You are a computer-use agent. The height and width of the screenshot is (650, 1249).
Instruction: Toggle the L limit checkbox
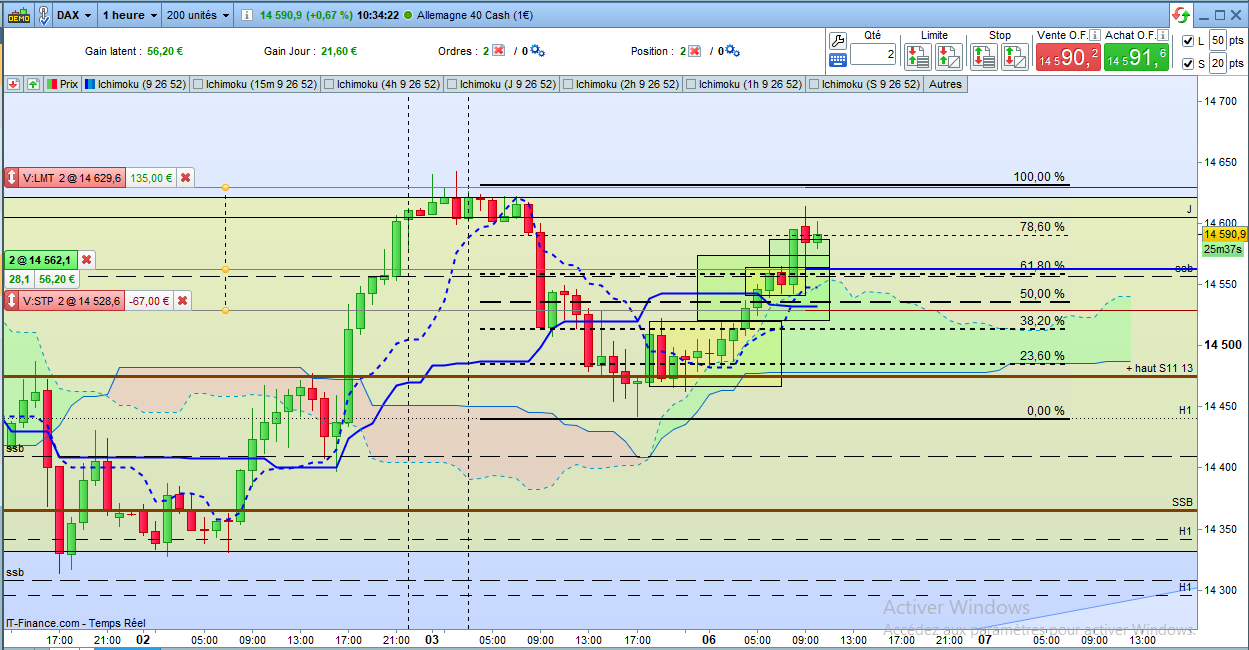(x=1187, y=41)
